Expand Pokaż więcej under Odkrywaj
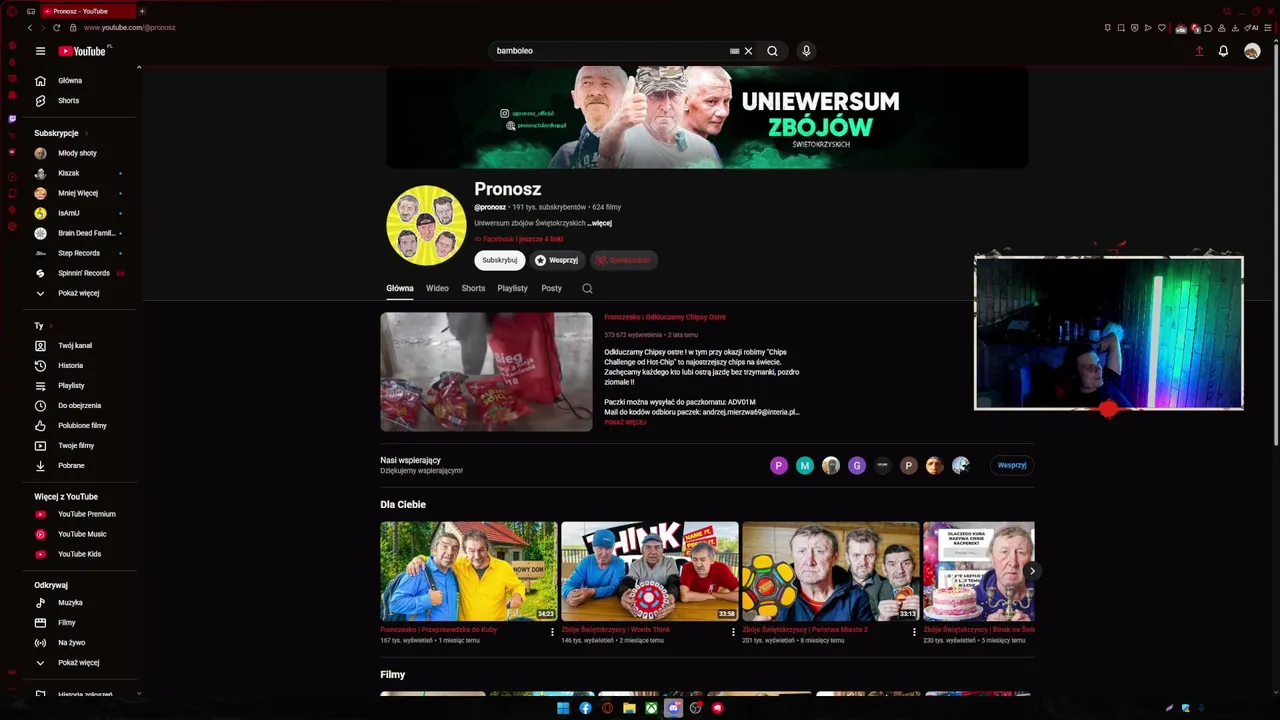This screenshot has width=1280, height=720. [x=80, y=663]
